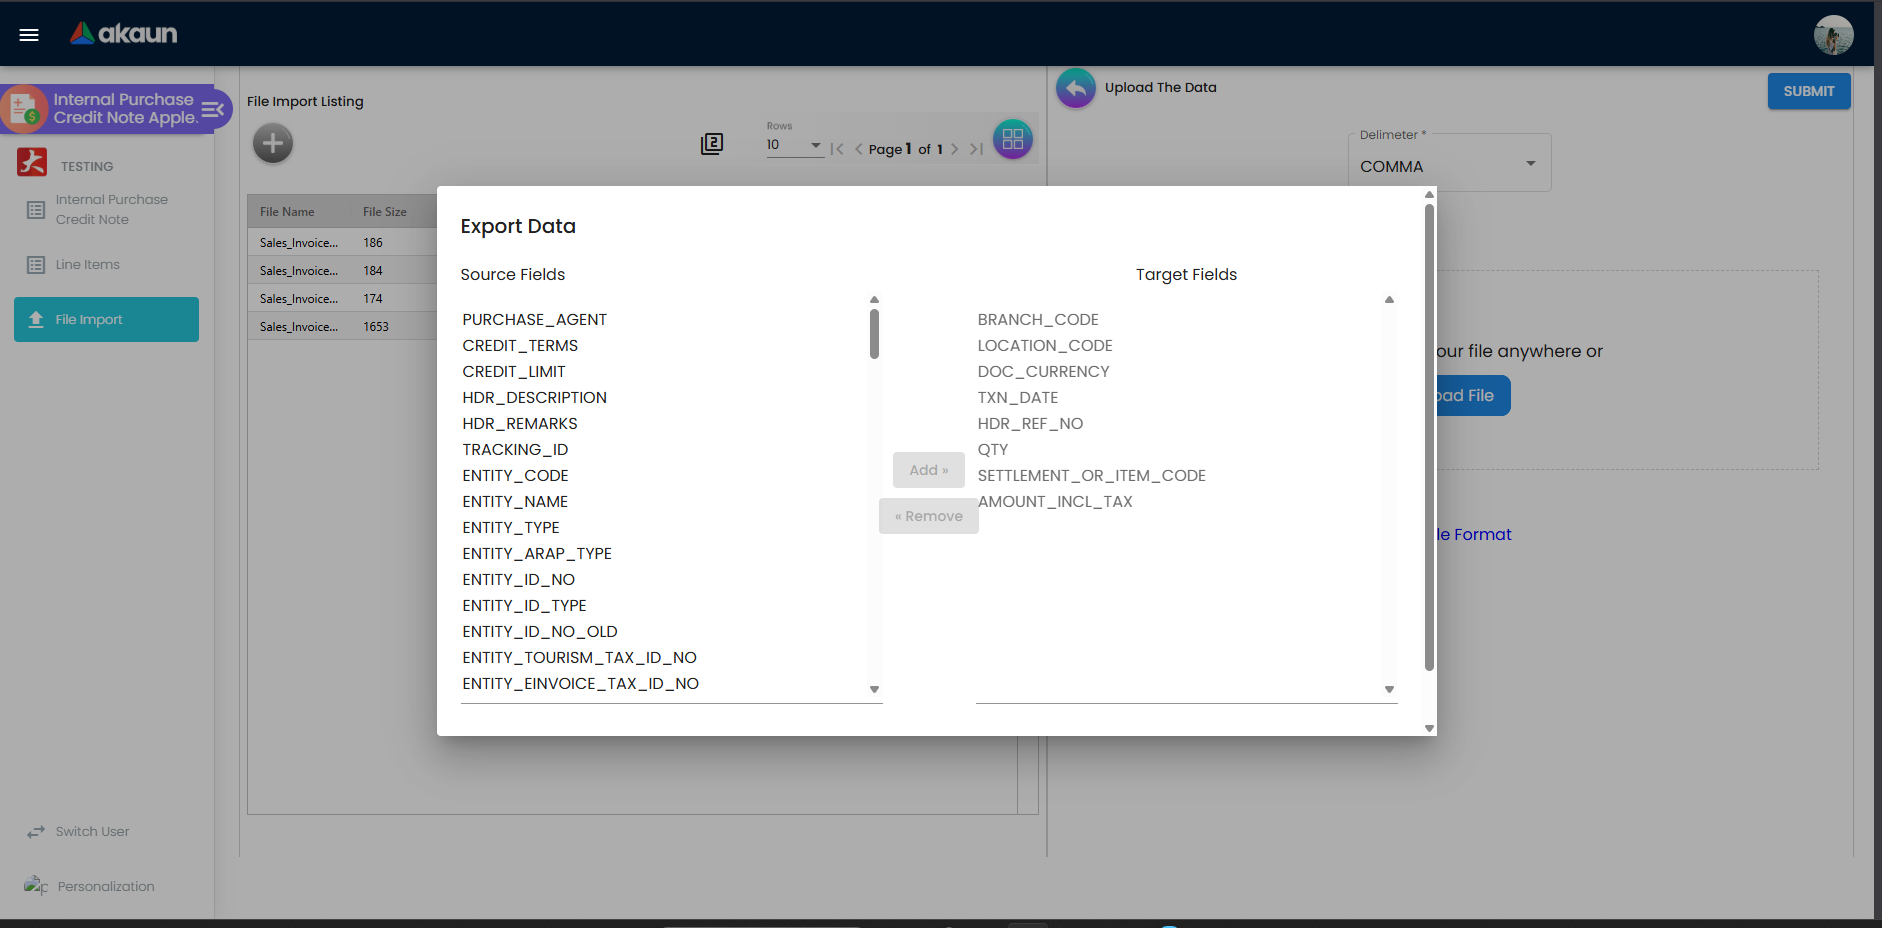Collapse the sidebar menu toggle icon
This screenshot has height=928, width=1882.
click(213, 109)
